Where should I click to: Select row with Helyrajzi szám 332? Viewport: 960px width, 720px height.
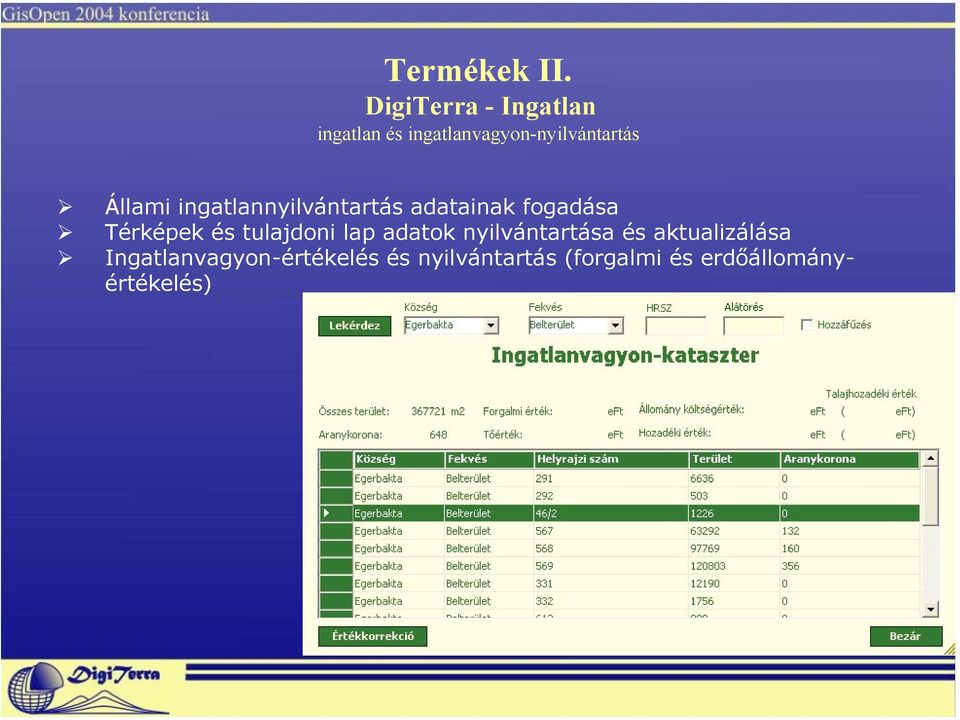click(x=619, y=601)
